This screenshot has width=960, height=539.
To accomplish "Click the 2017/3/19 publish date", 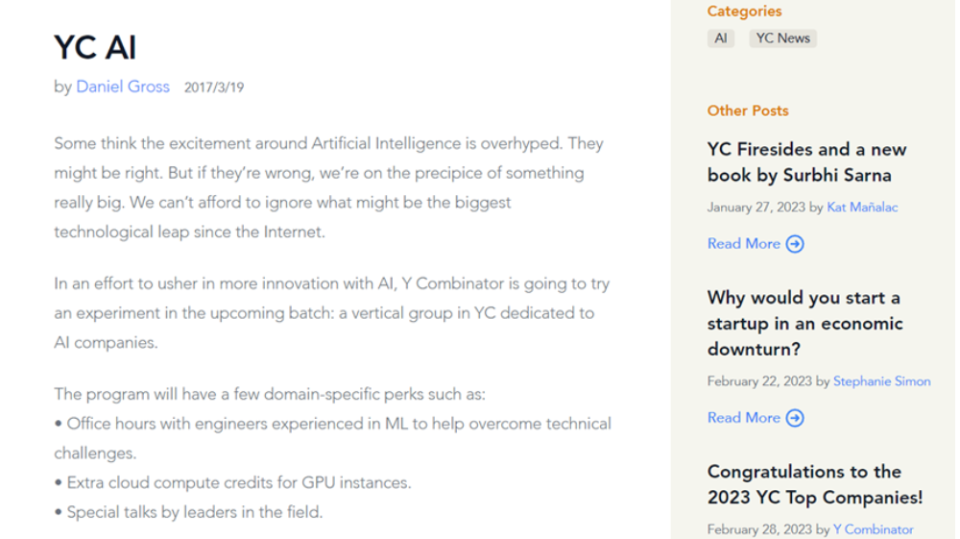I will coord(214,88).
